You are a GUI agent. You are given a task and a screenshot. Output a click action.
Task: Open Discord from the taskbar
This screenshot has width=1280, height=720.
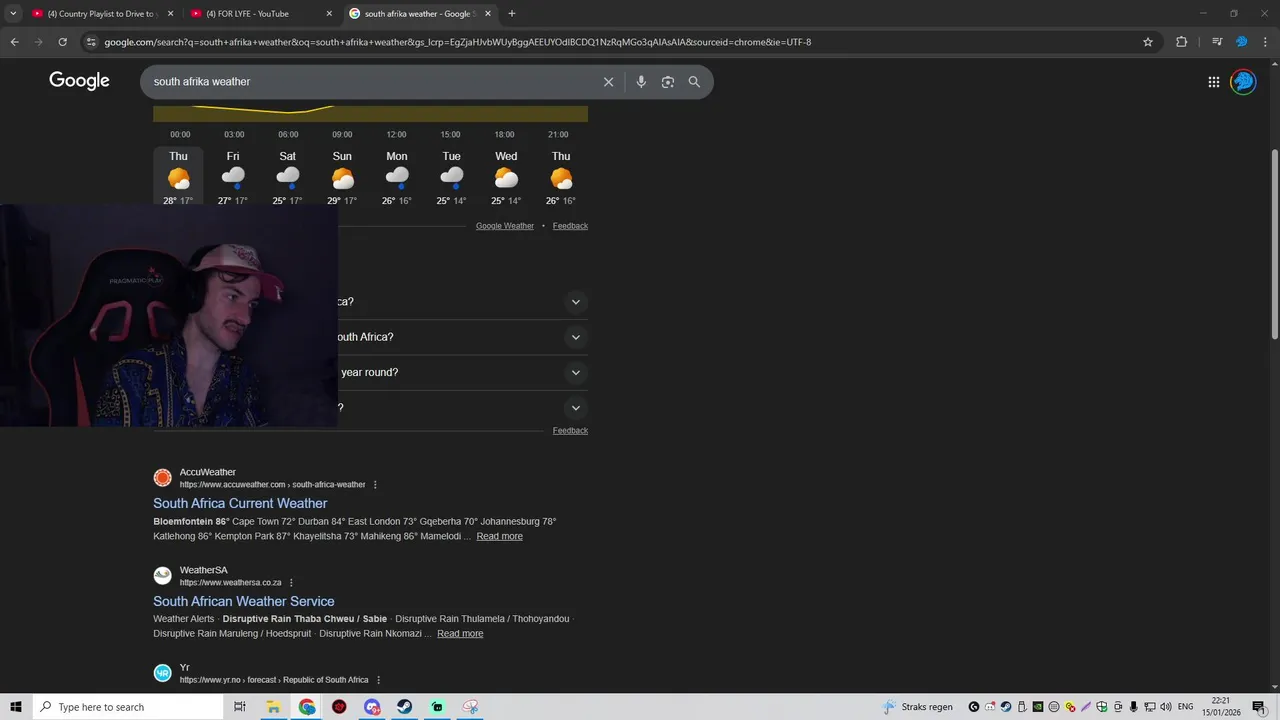point(372,707)
